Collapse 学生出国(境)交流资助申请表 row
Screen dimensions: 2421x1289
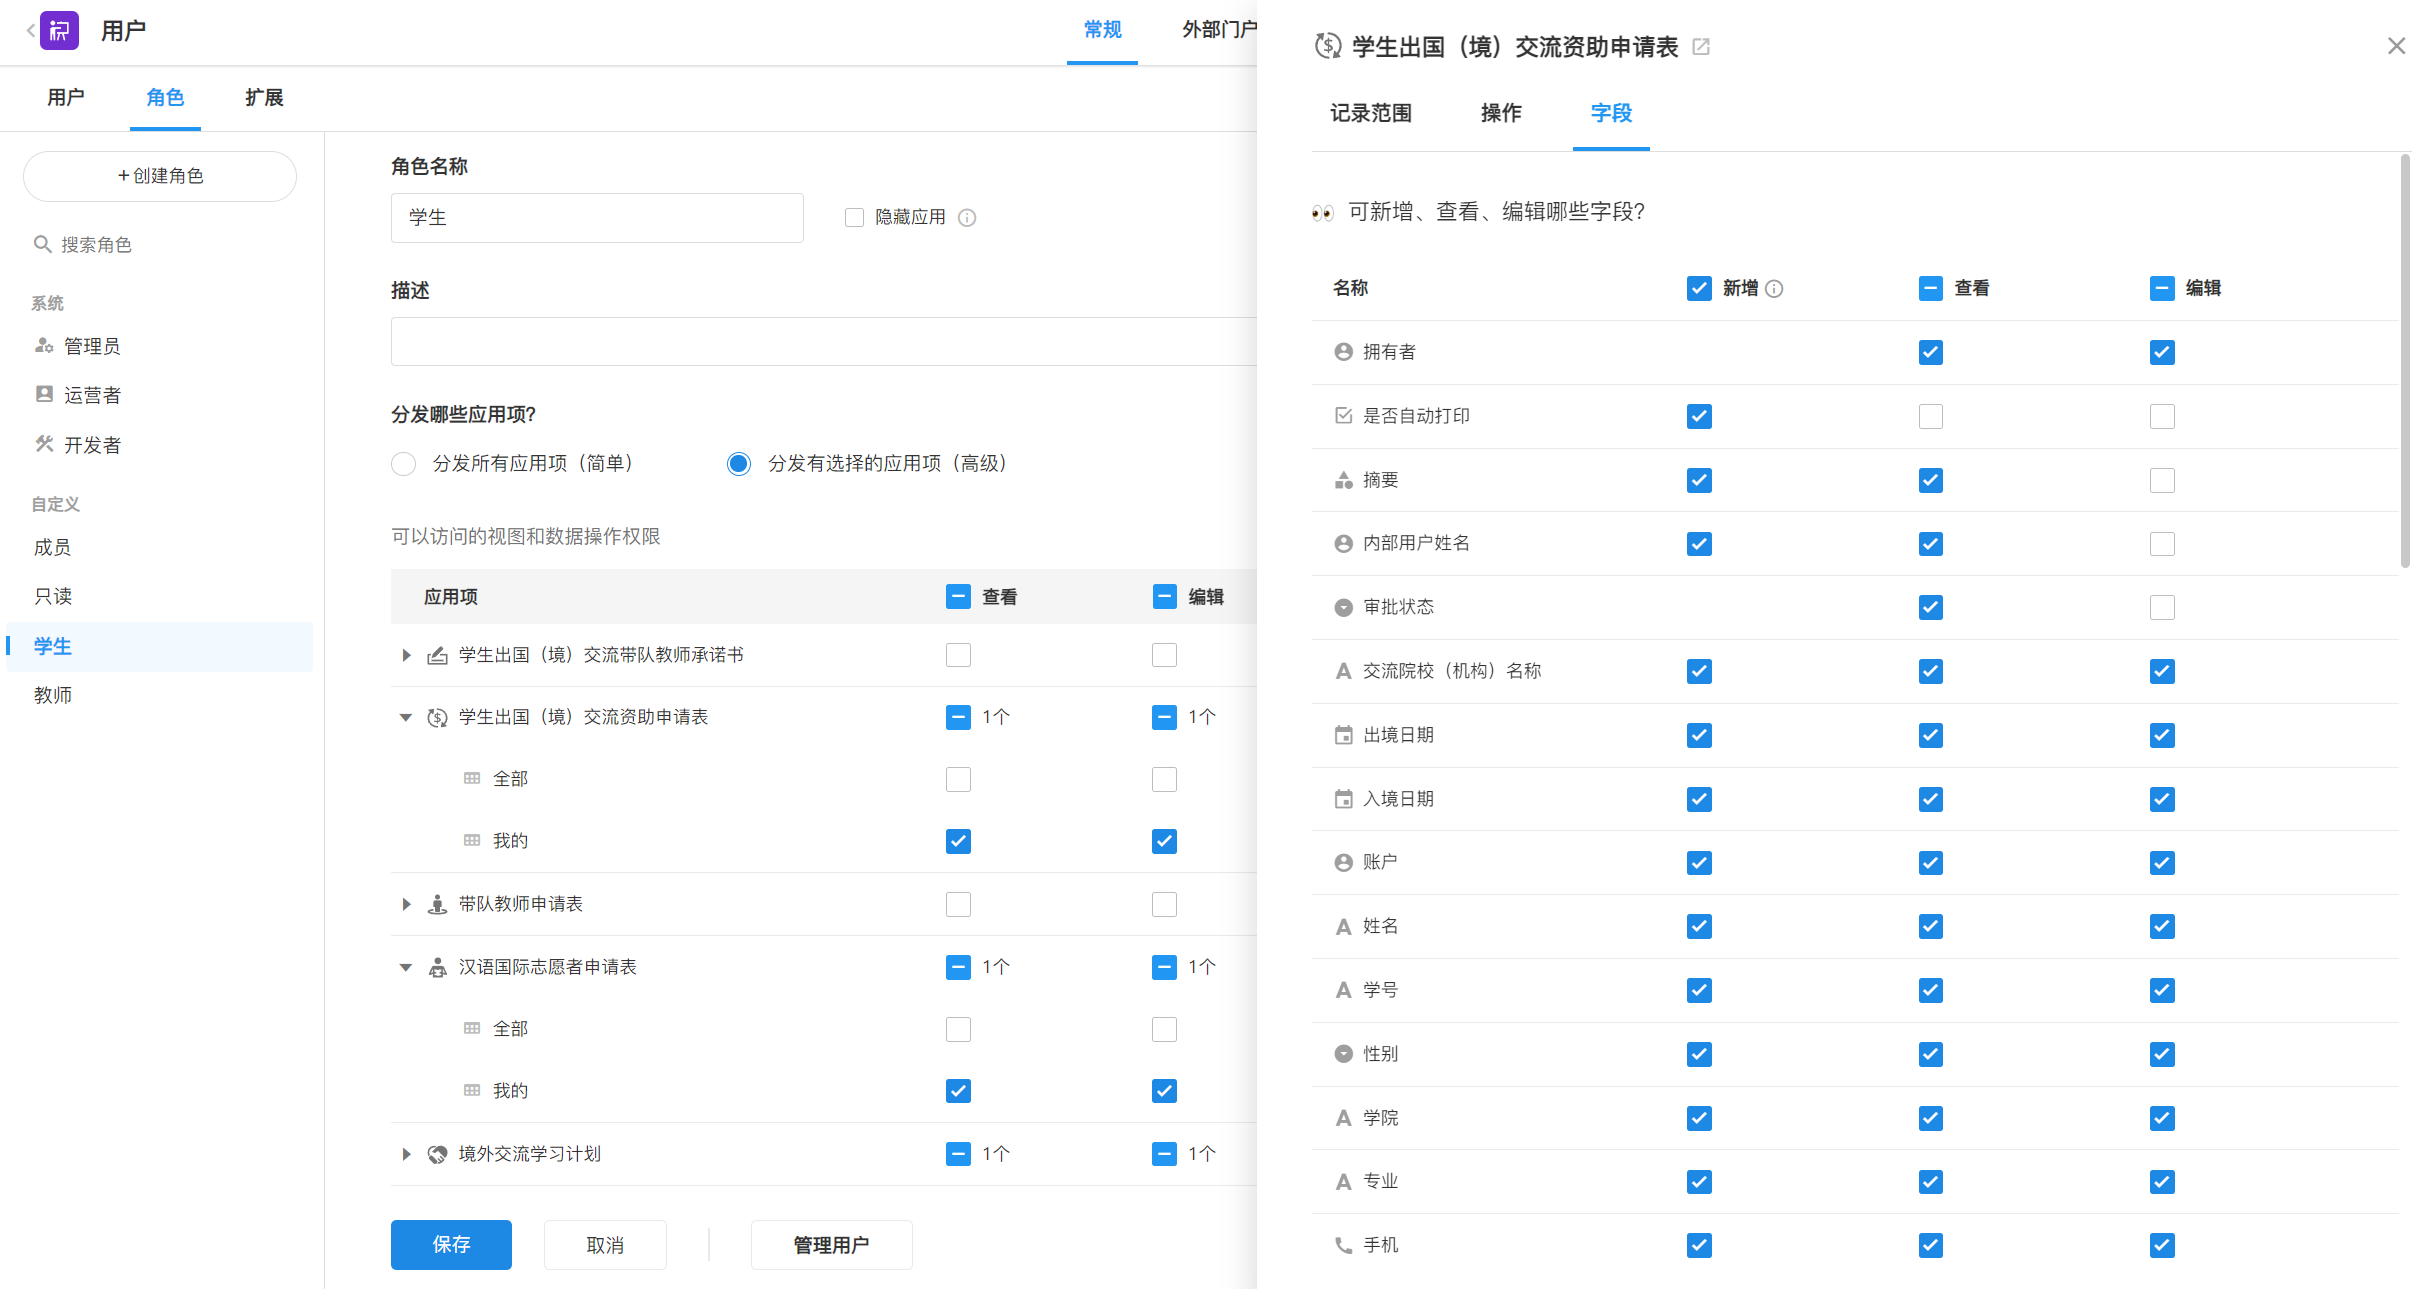[x=406, y=717]
